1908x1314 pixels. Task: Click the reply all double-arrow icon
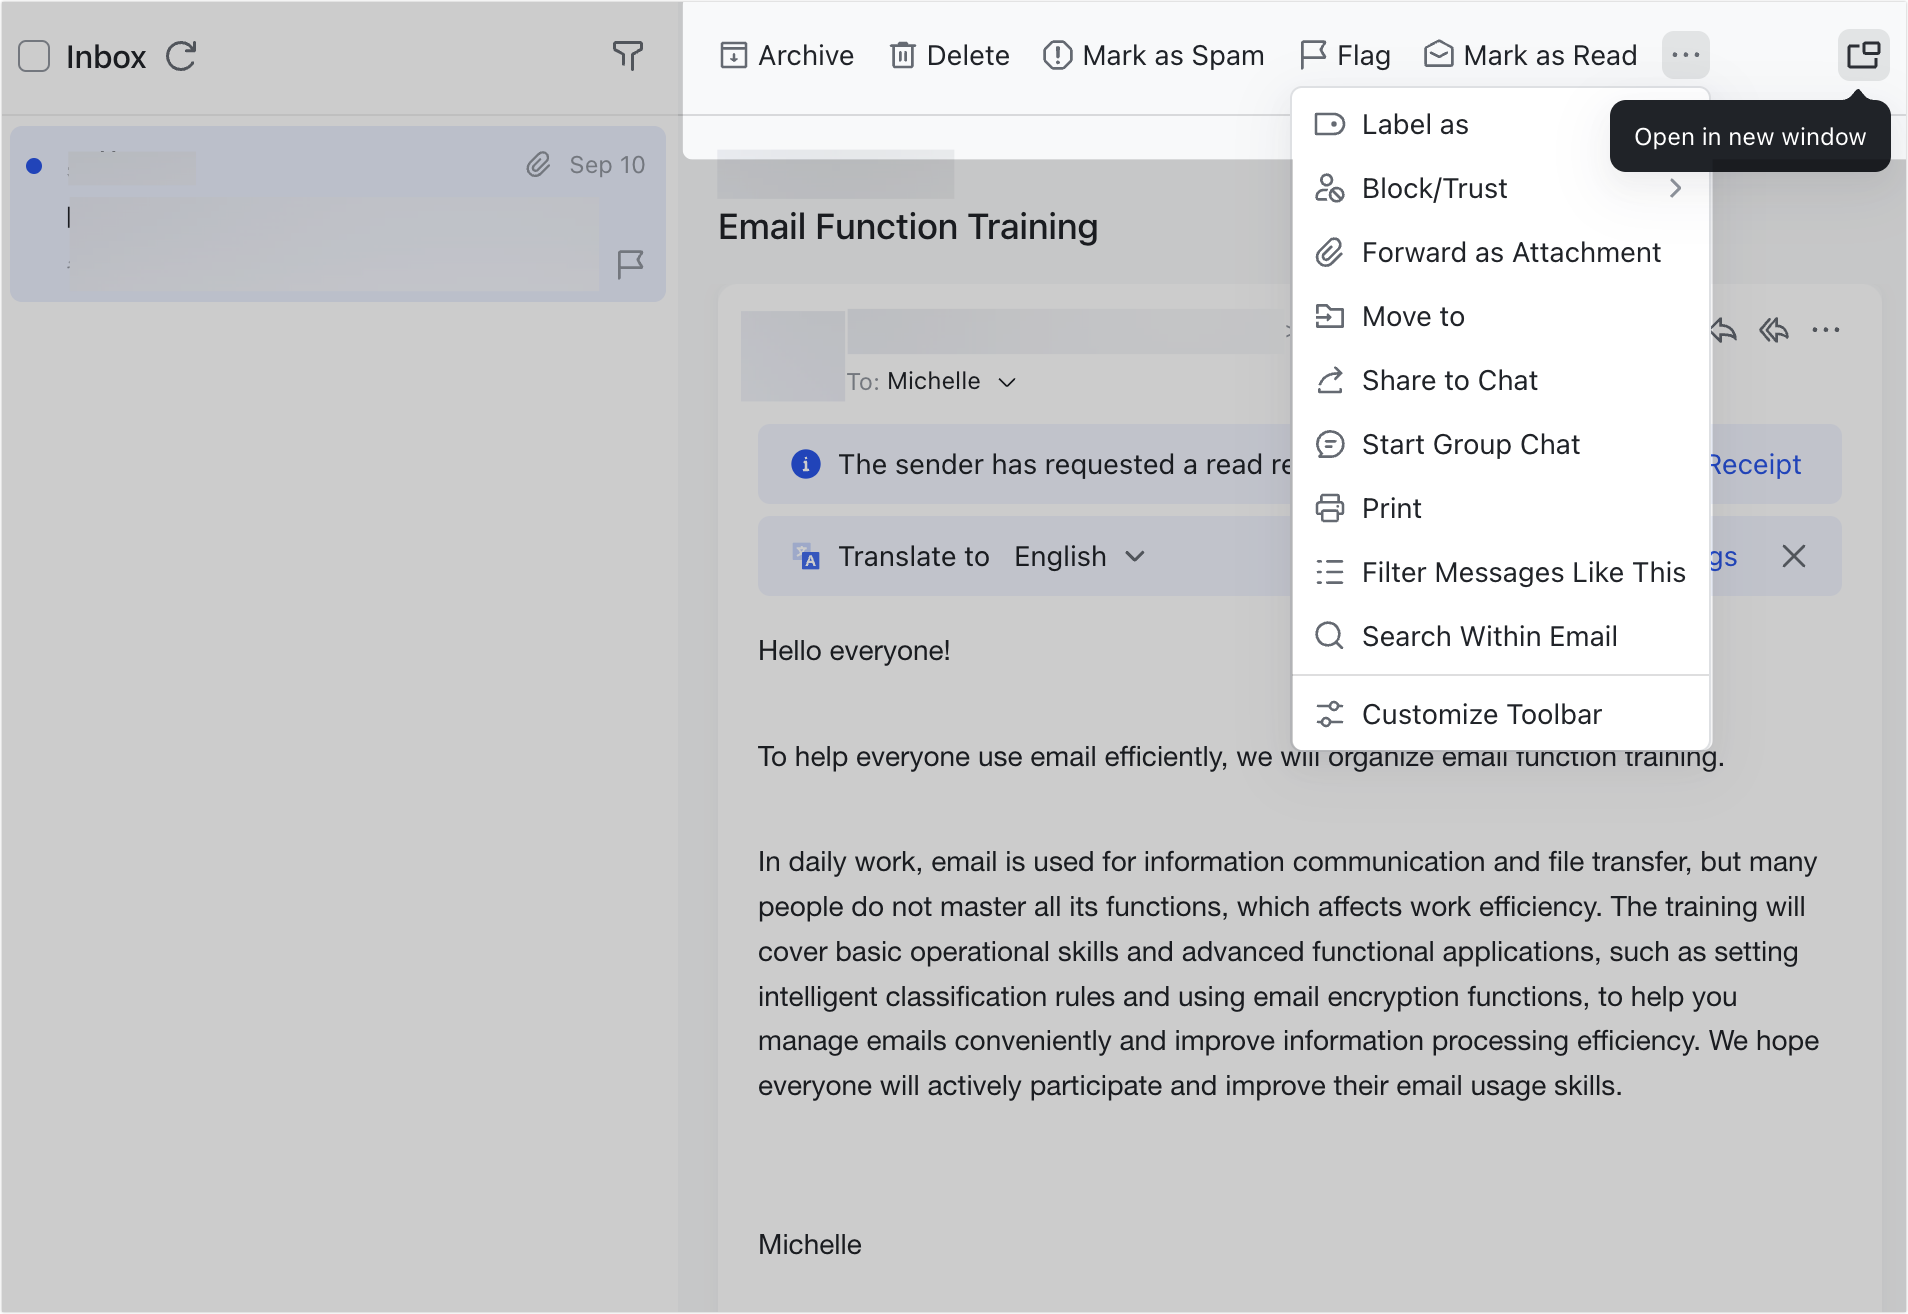tap(1774, 330)
